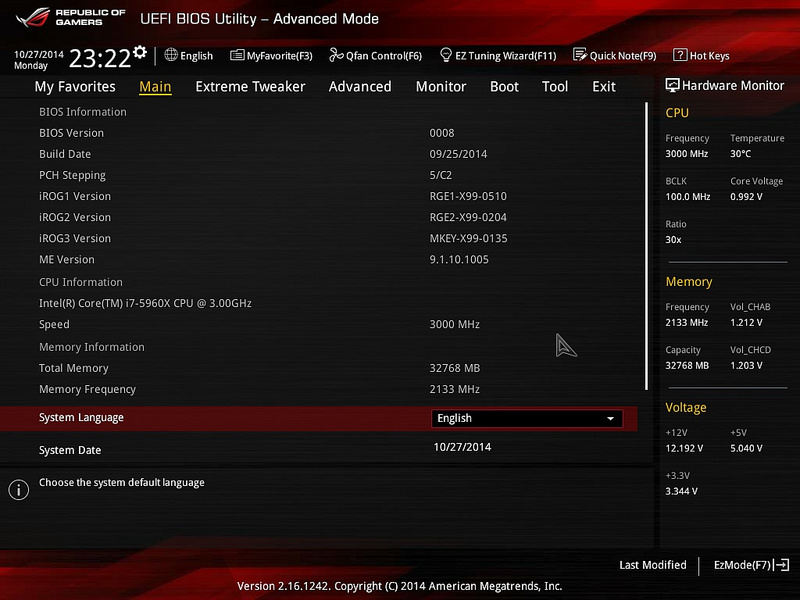Open the Monitor tab
Screen dimensions: 800x600
point(441,87)
